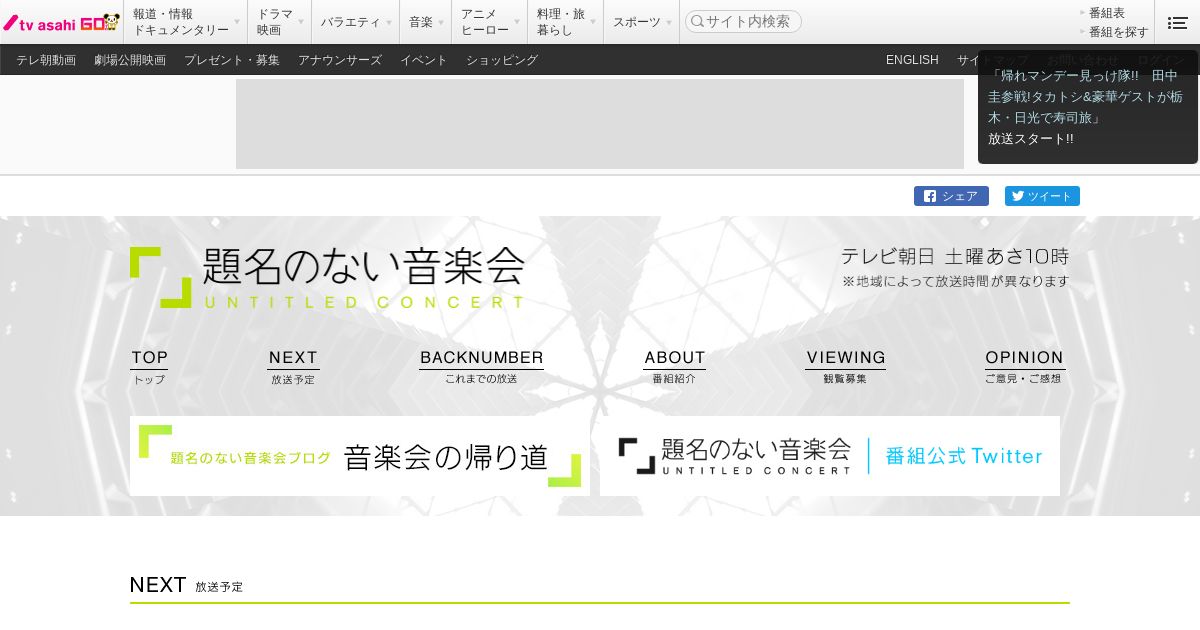Open ショッピング page
The image size is (1200, 630).
[502, 60]
